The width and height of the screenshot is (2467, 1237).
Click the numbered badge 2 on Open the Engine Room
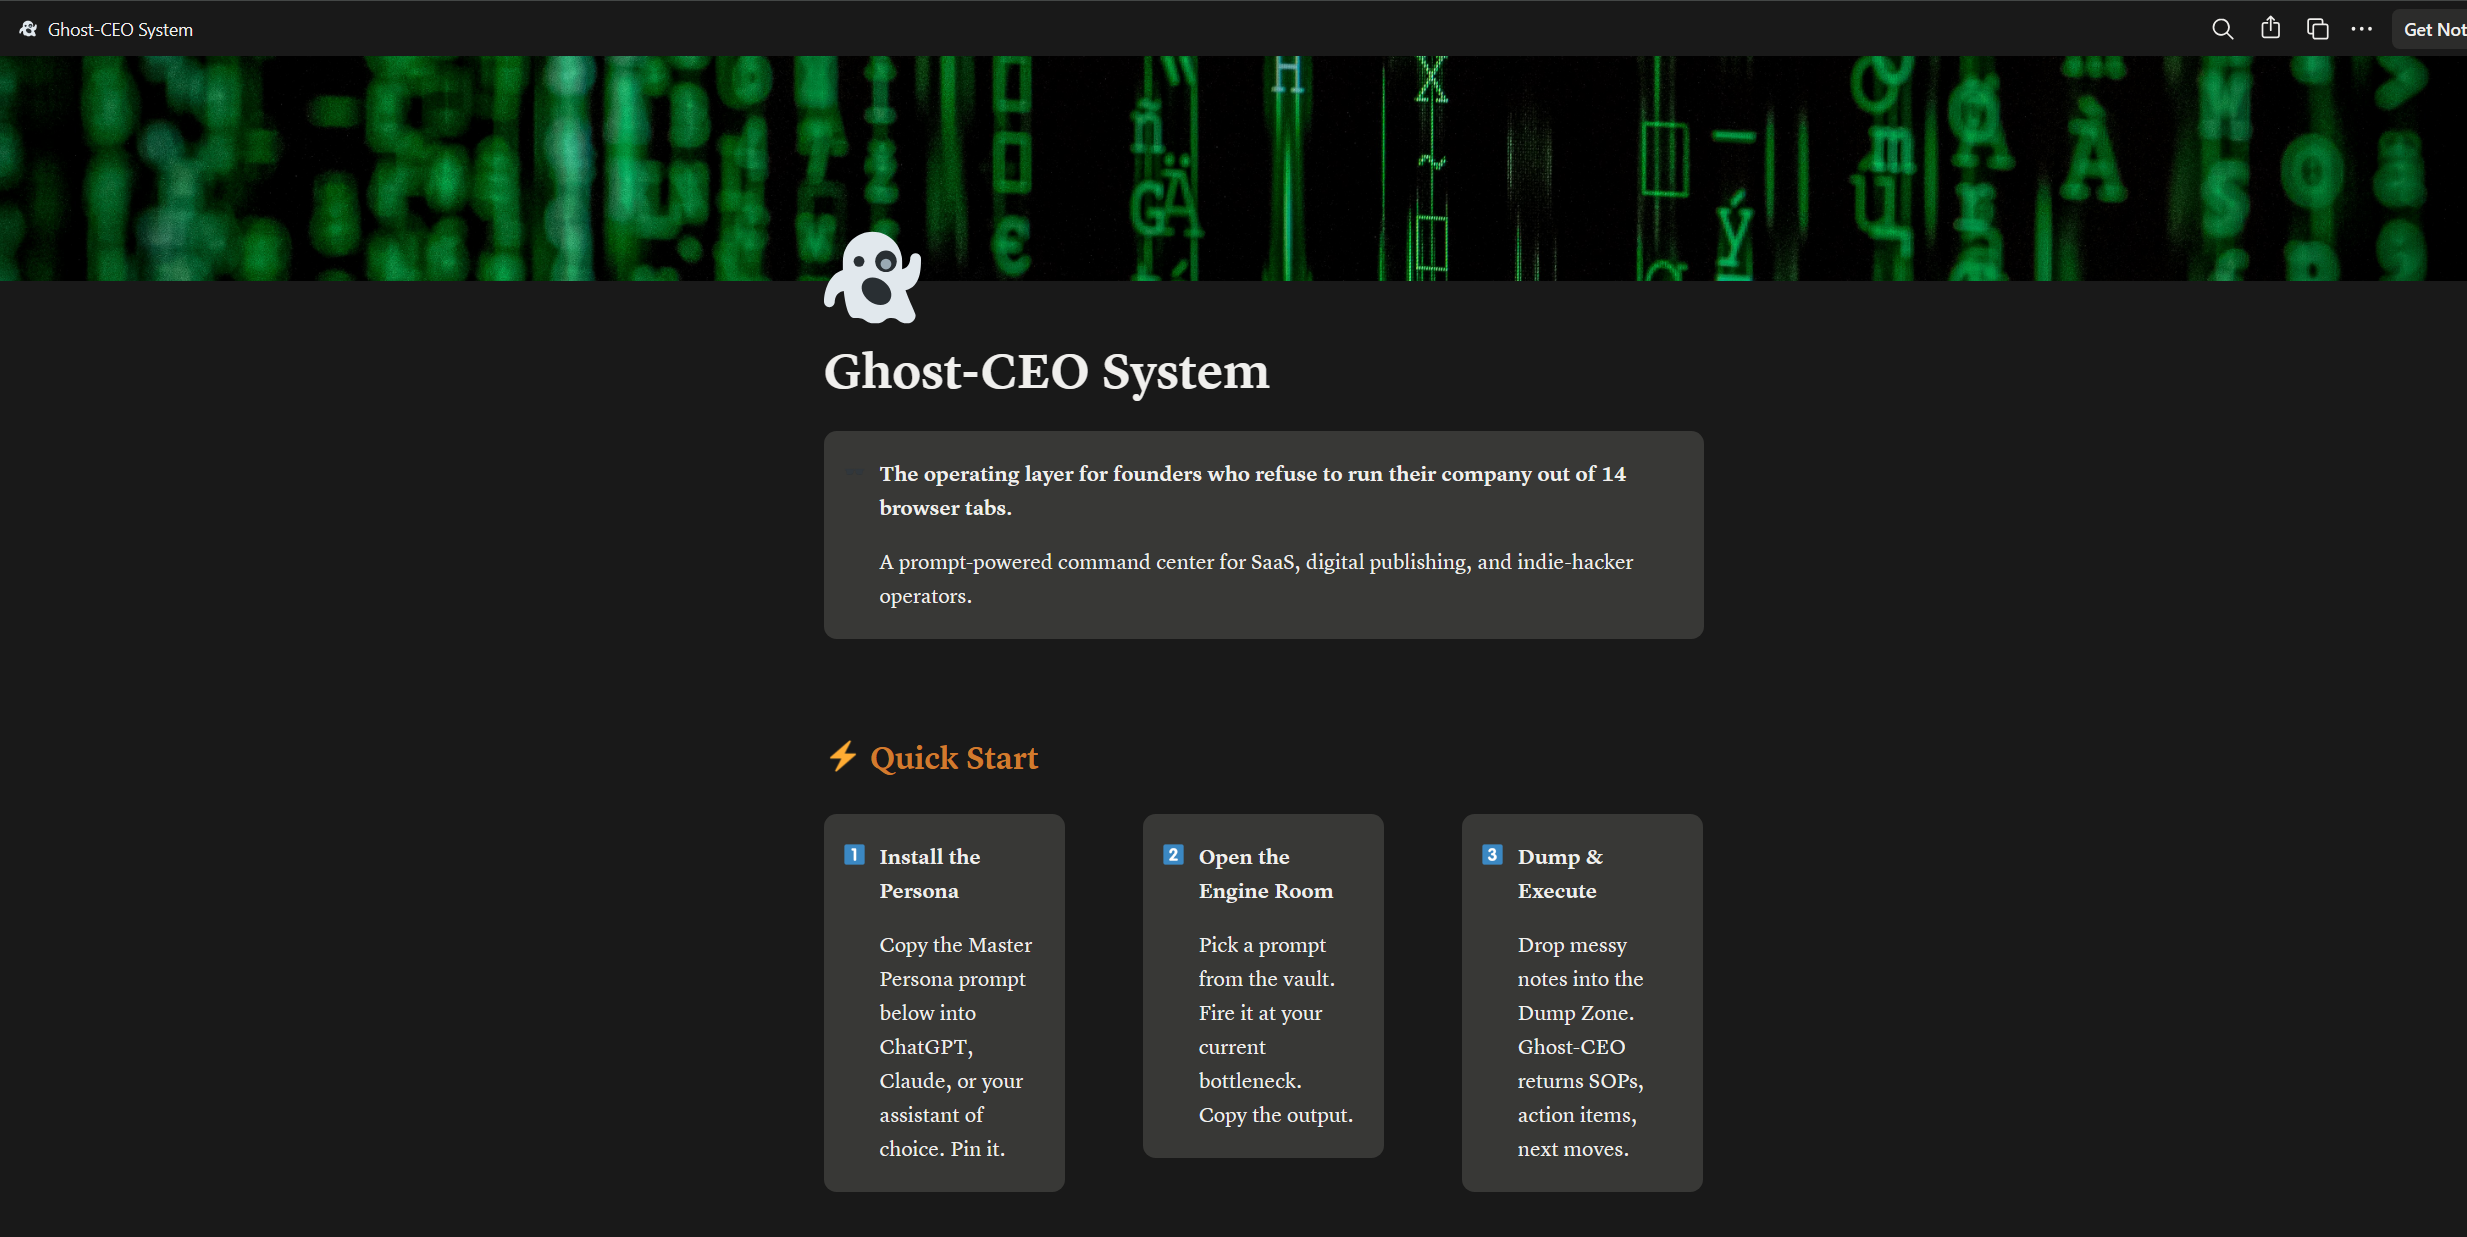click(x=1172, y=854)
